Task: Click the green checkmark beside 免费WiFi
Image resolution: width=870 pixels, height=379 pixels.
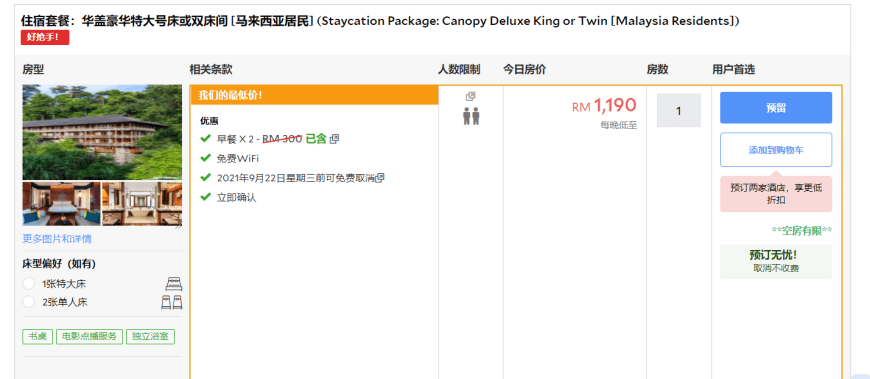Action: click(206, 158)
